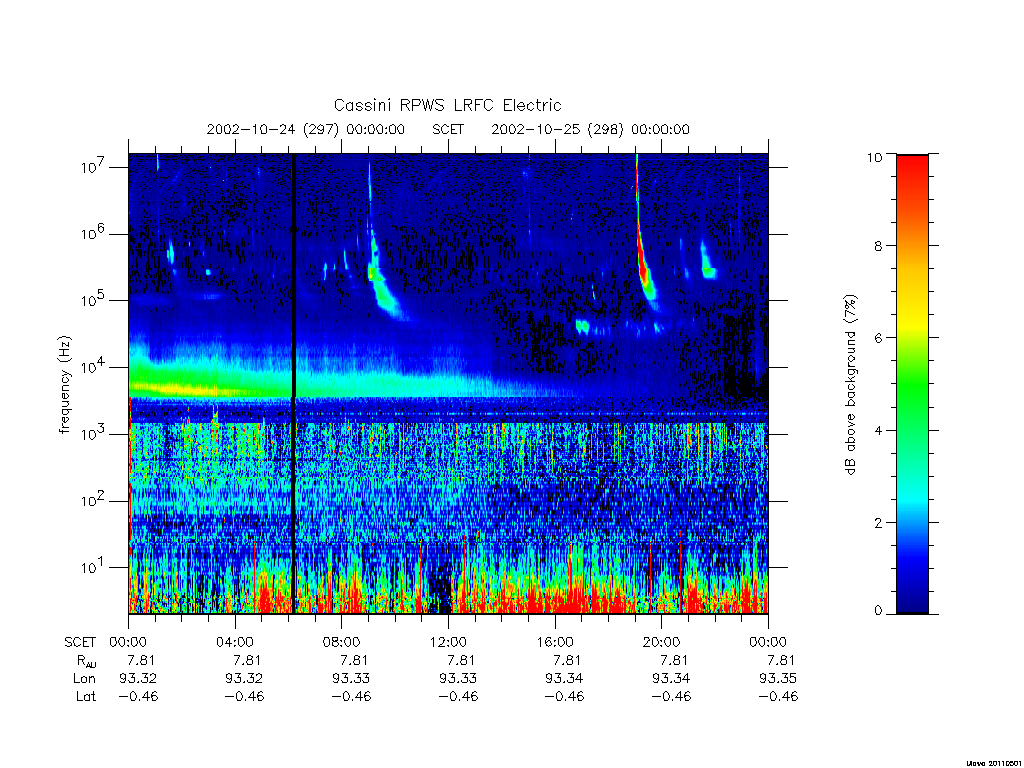The width and height of the screenshot is (1024, 768).
Task: Click the yellow-green band near 5 kHz at start
Action: point(176,389)
